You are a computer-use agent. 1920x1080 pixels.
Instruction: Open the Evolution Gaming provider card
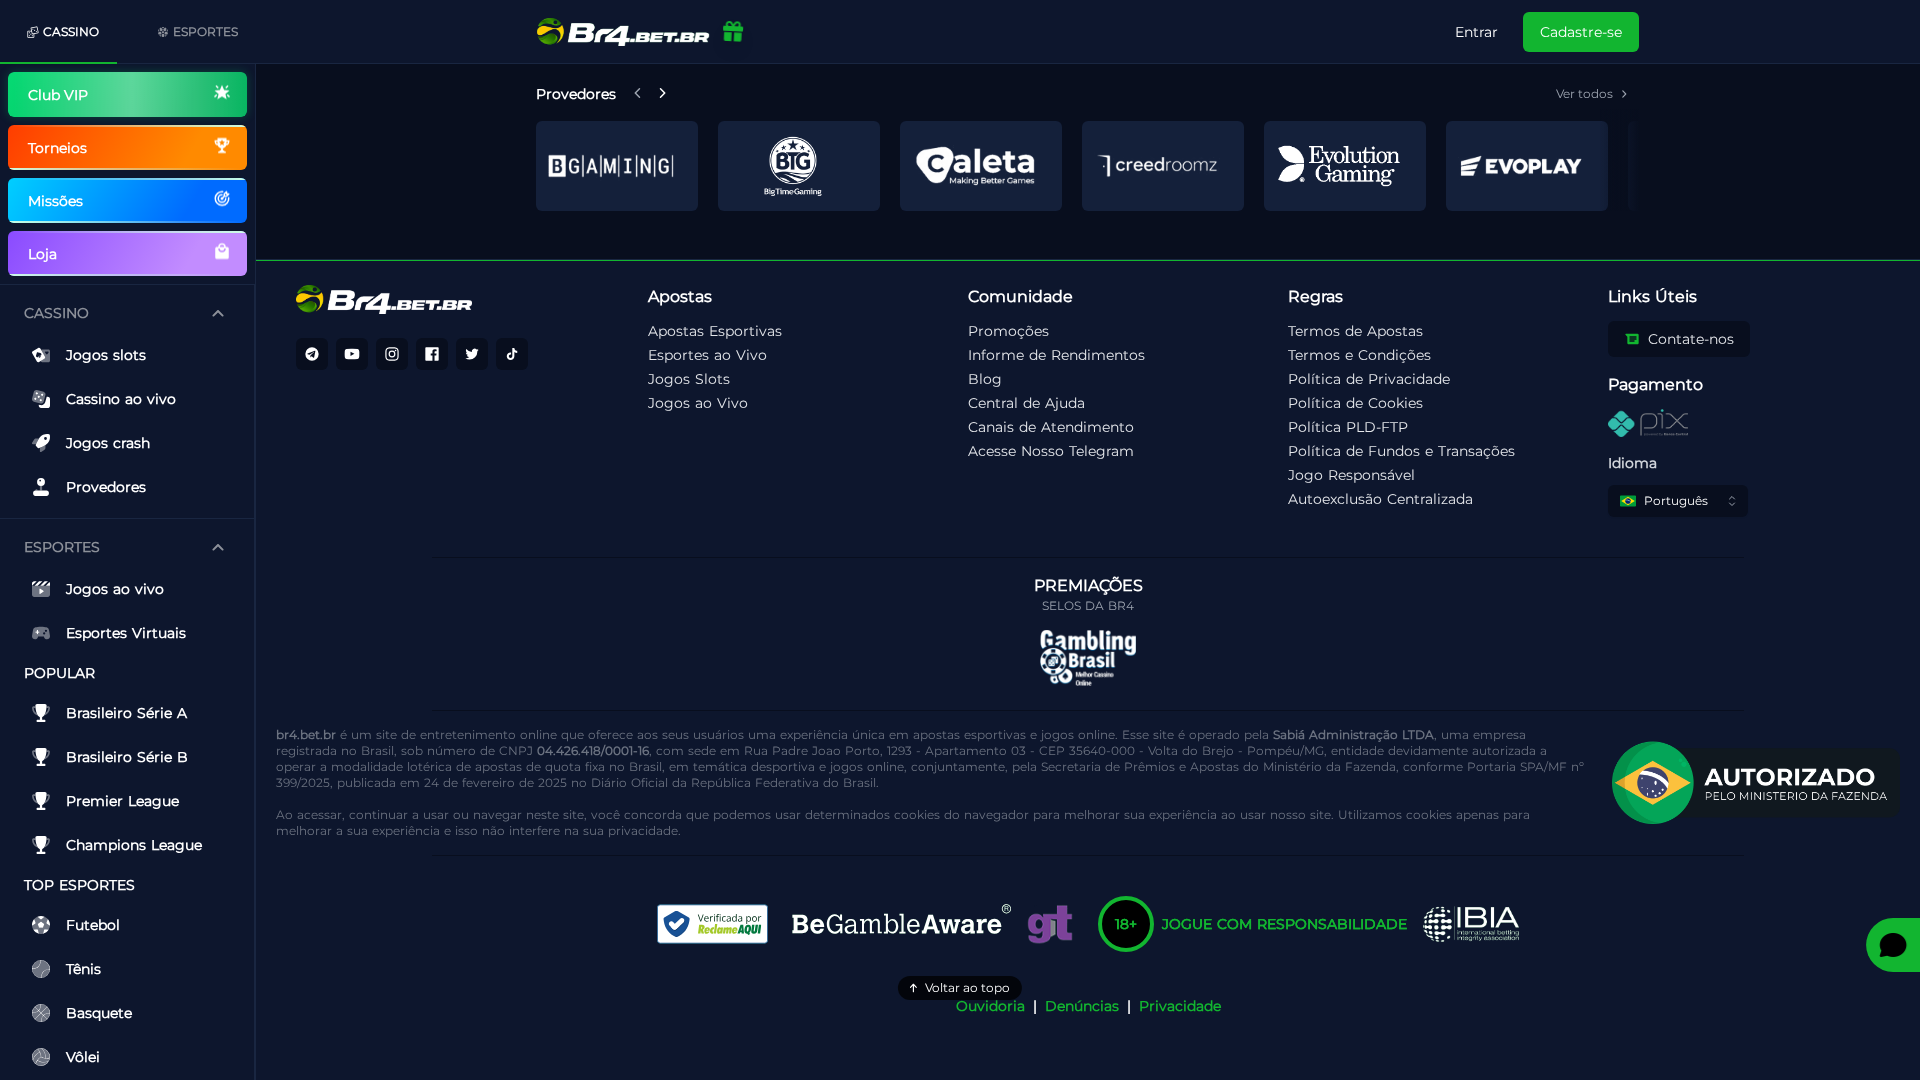pos(1345,166)
